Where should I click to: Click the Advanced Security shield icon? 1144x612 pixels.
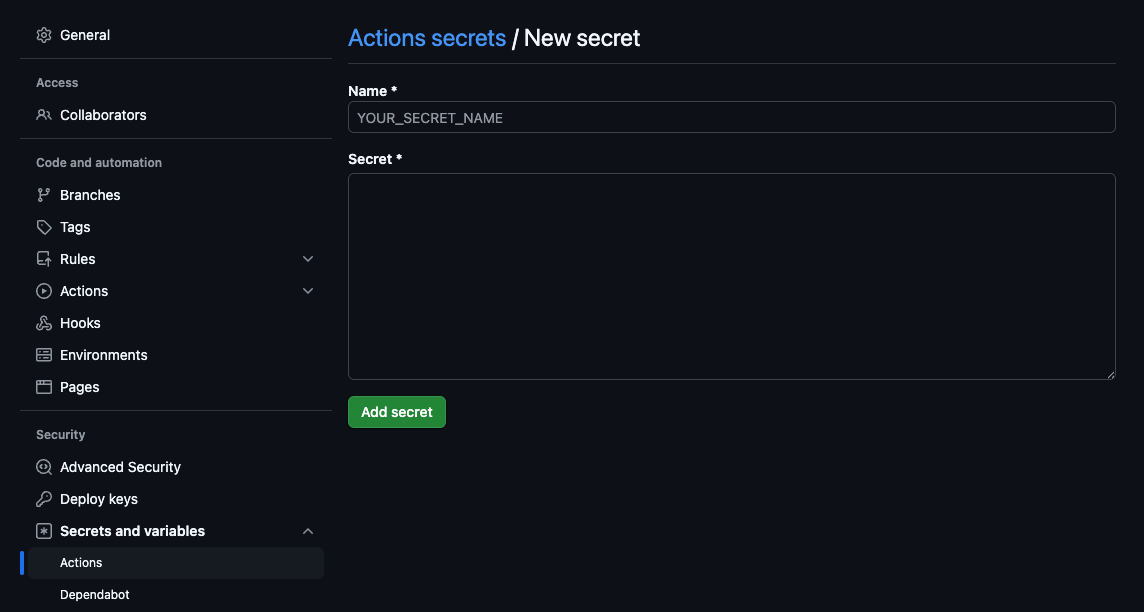click(44, 467)
